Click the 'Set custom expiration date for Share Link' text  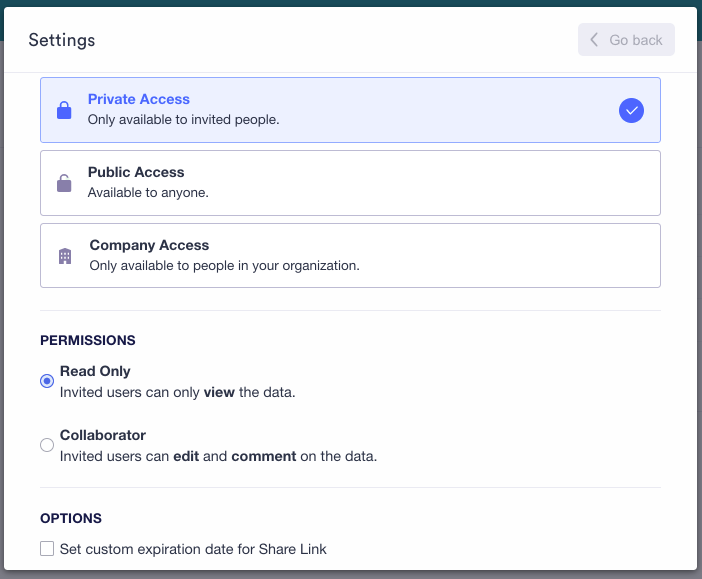[193, 549]
